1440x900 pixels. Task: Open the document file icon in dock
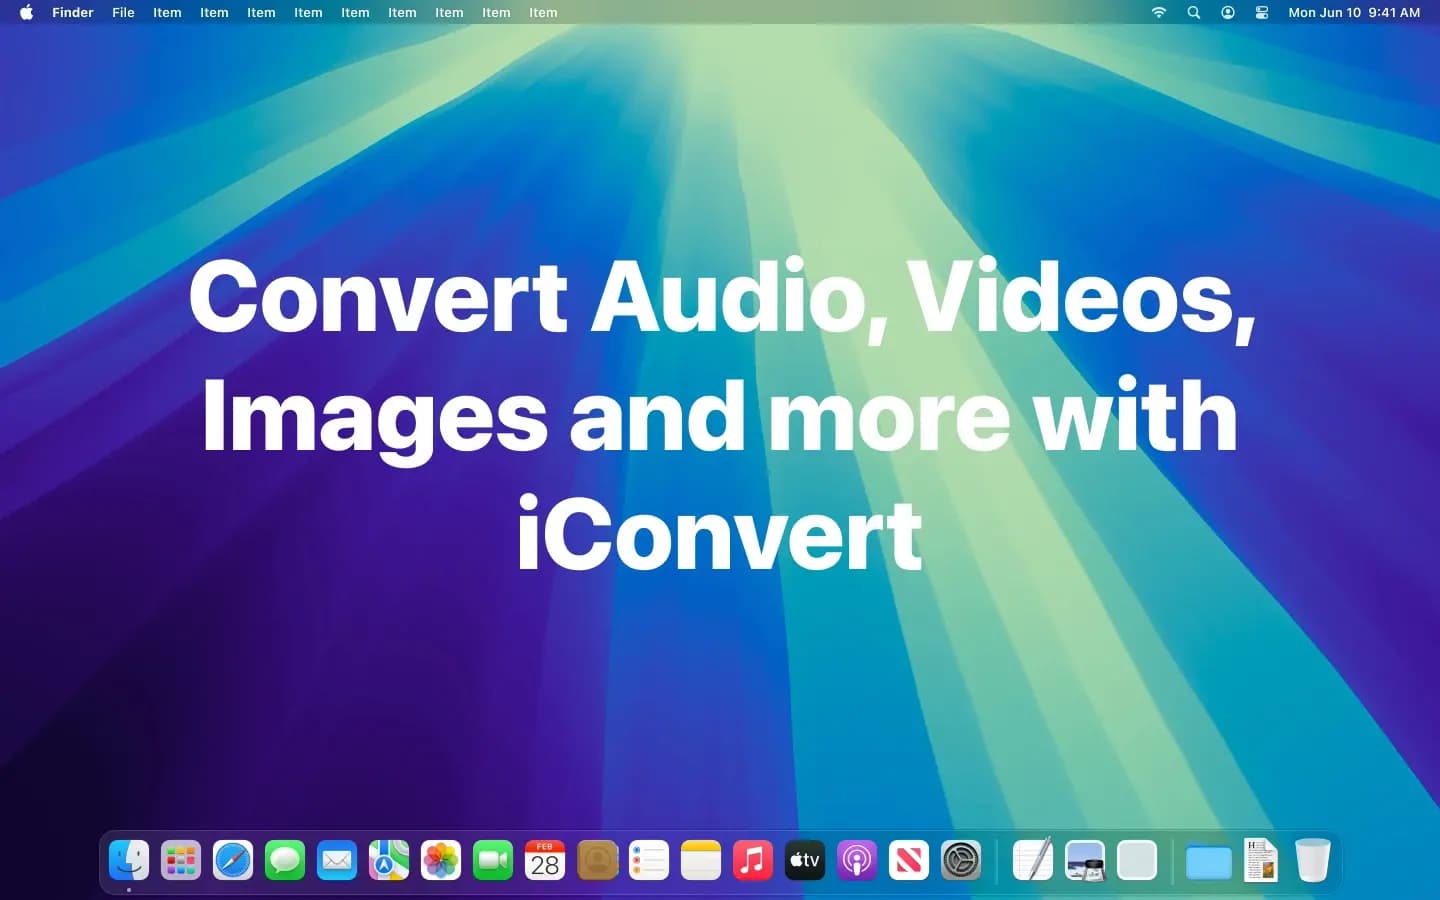tap(1261, 860)
